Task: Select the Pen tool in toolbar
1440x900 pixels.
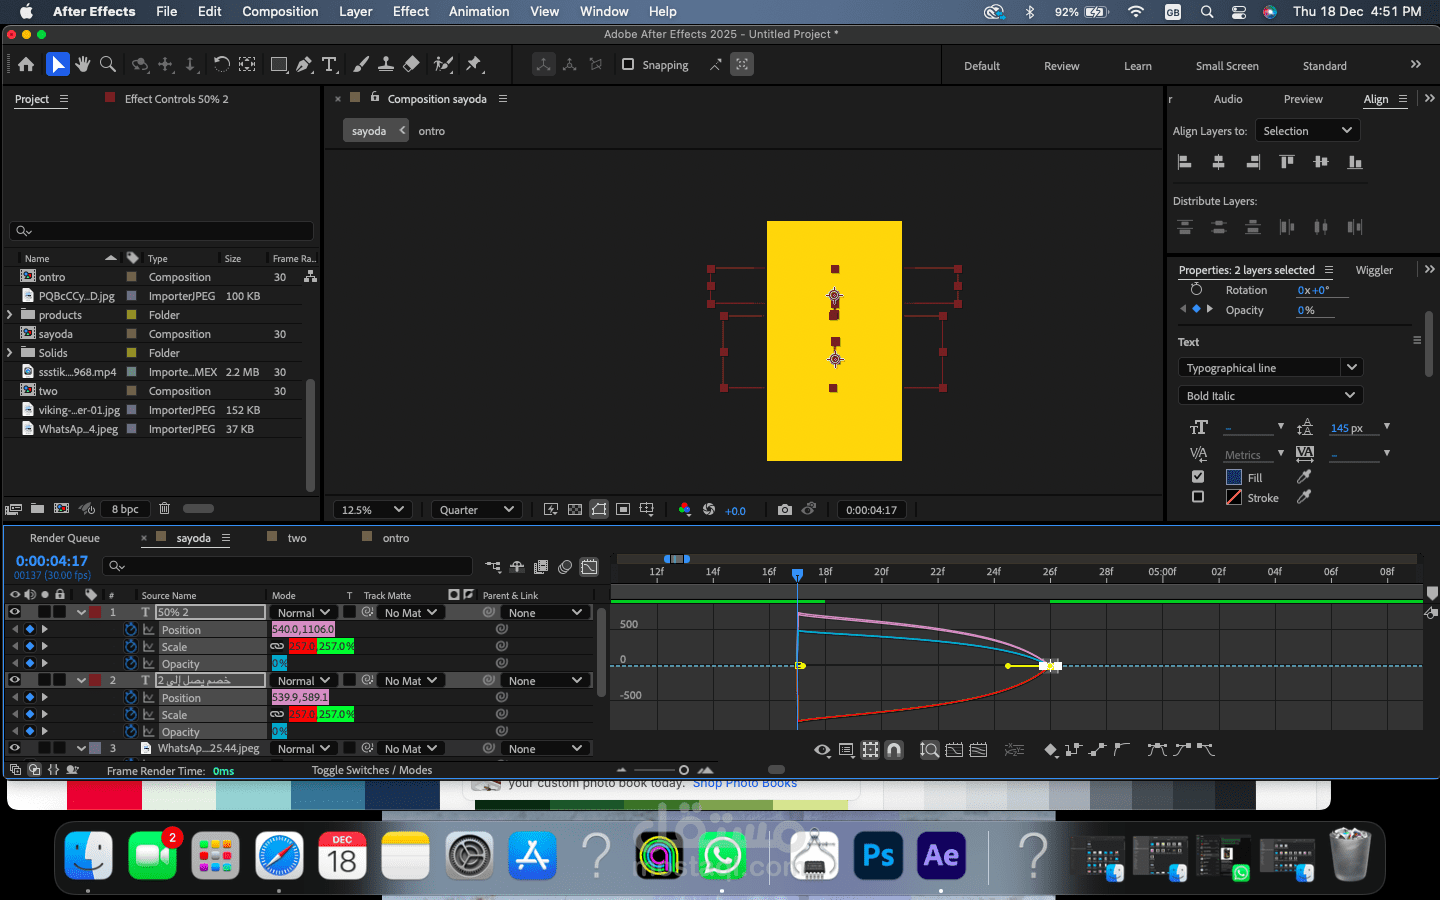Action: tap(304, 65)
